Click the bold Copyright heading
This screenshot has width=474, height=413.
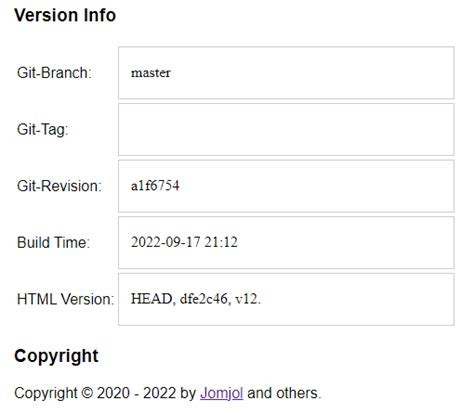coord(56,357)
